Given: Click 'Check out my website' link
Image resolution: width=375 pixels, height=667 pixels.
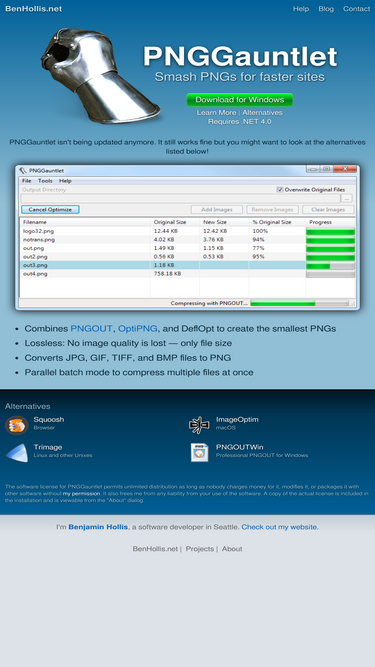Looking at the screenshot, I should pyautogui.click(x=279, y=527).
